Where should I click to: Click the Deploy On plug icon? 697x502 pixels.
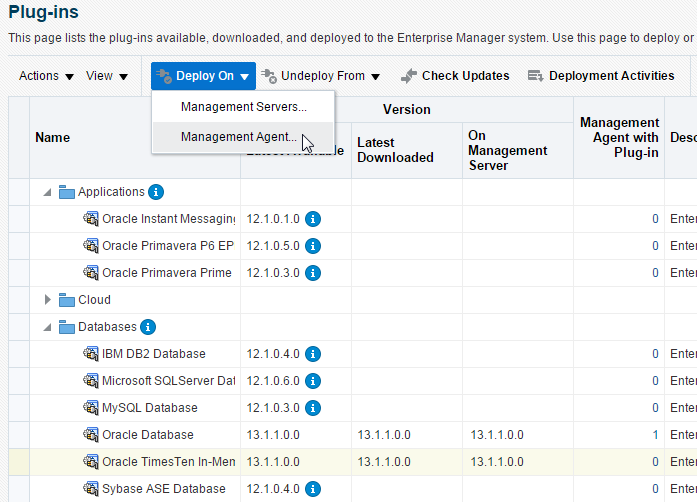(164, 76)
